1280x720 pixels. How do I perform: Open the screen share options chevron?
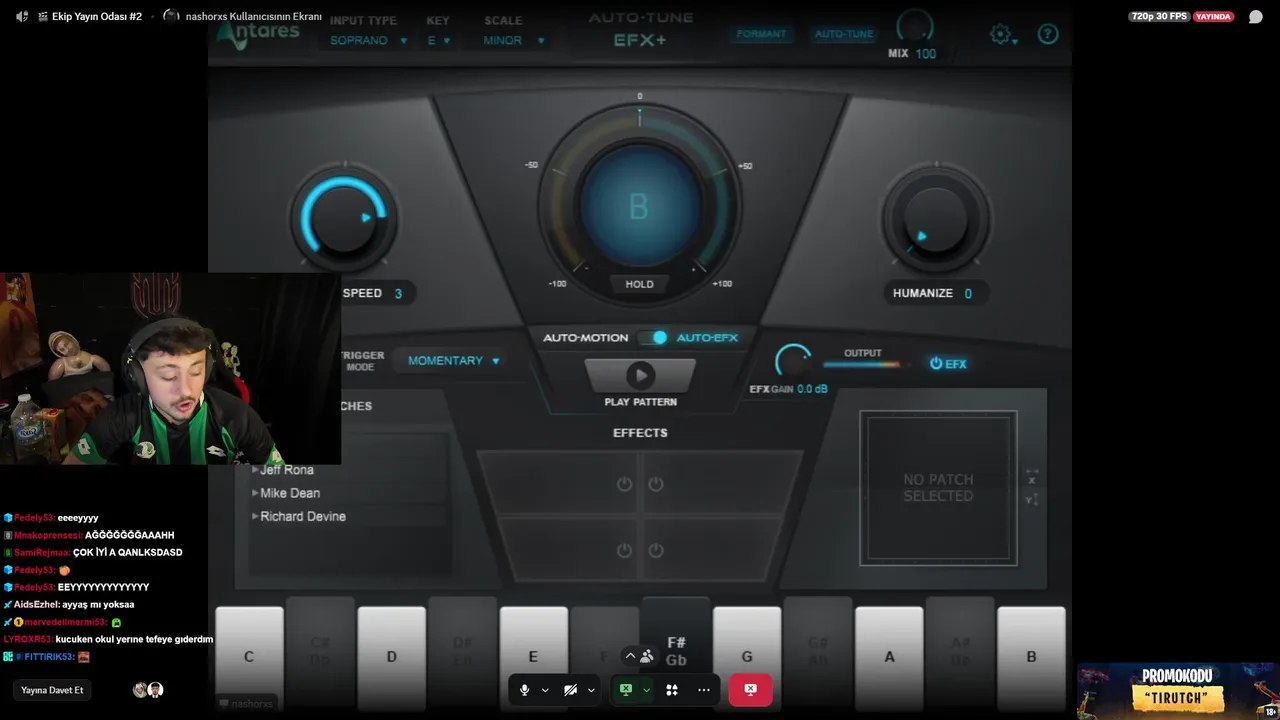tap(647, 690)
